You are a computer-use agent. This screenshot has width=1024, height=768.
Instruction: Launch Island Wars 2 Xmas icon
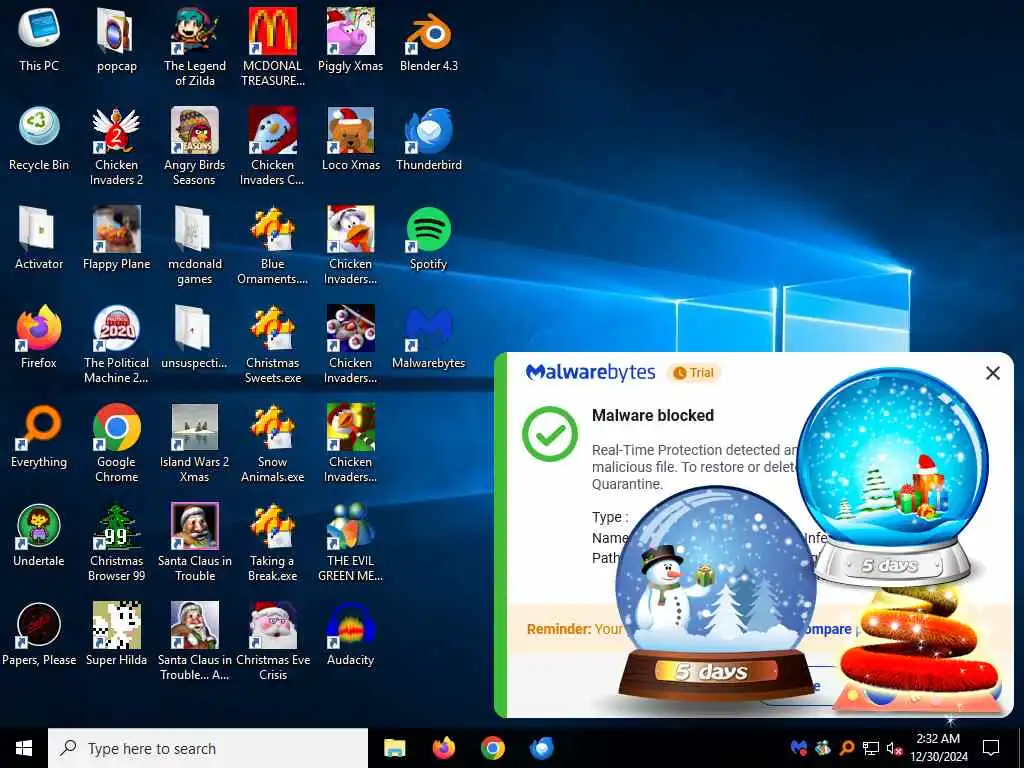pyautogui.click(x=195, y=443)
